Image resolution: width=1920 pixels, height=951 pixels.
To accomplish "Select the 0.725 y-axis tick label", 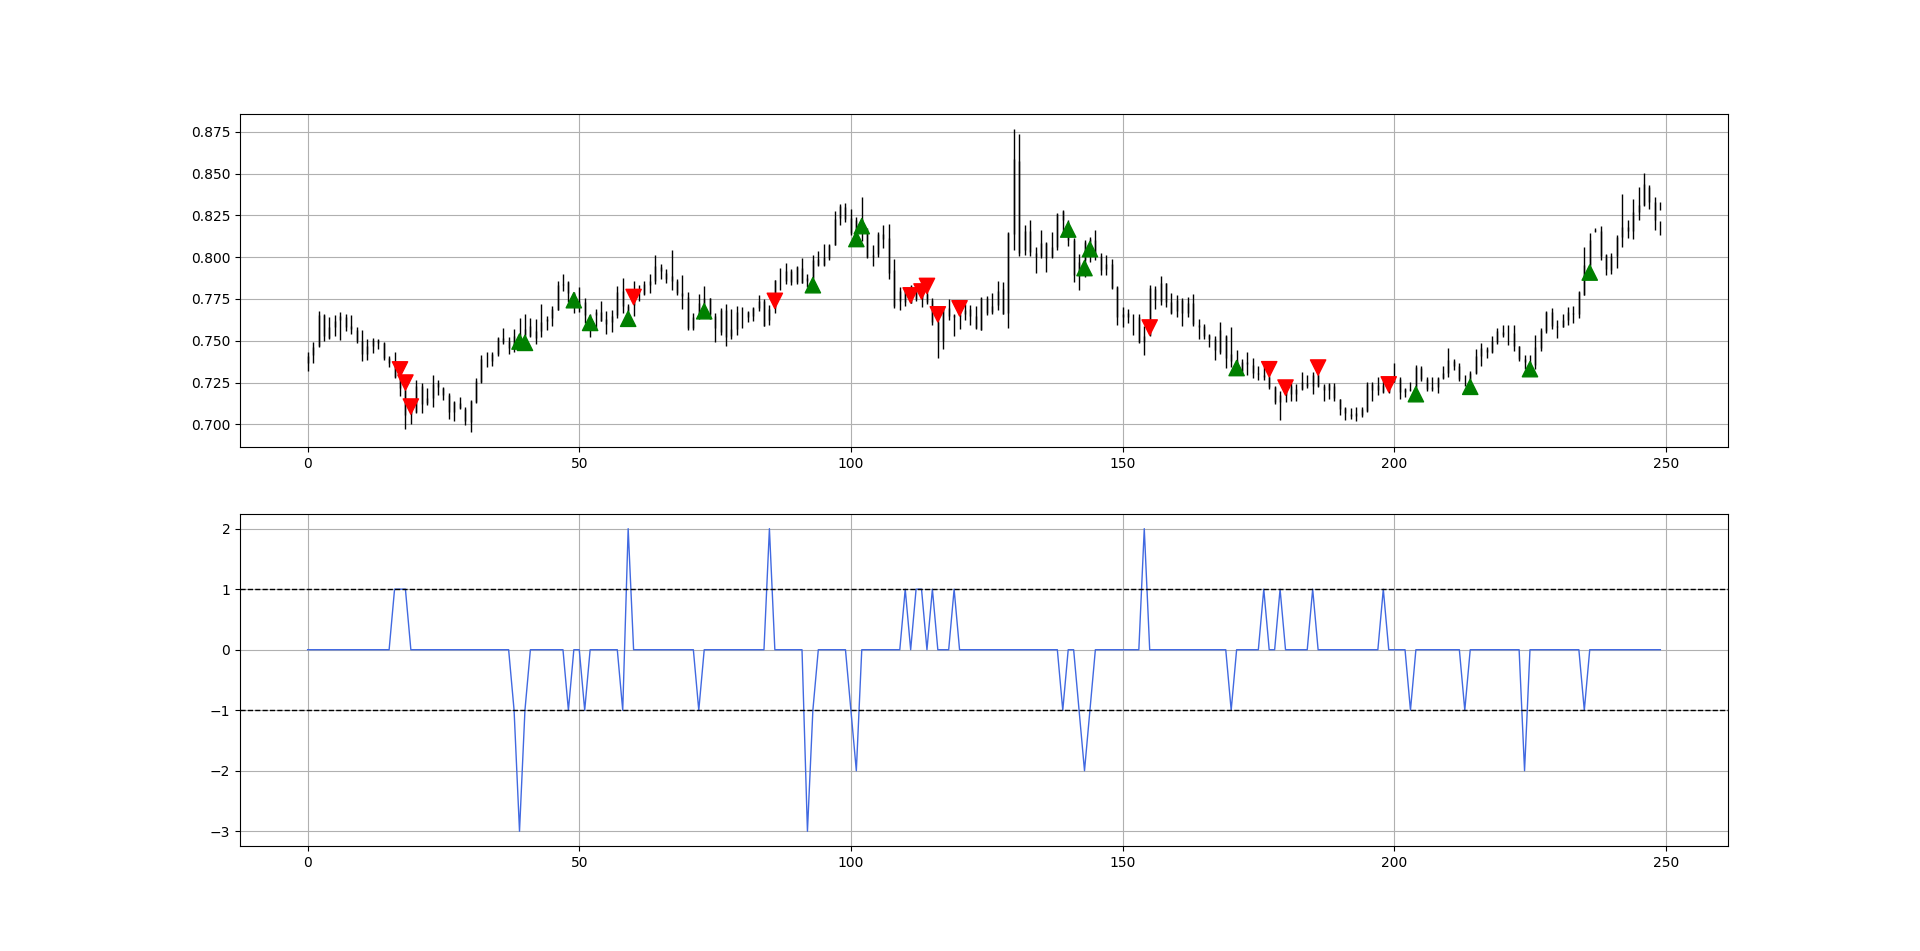I will pyautogui.click(x=211, y=383).
